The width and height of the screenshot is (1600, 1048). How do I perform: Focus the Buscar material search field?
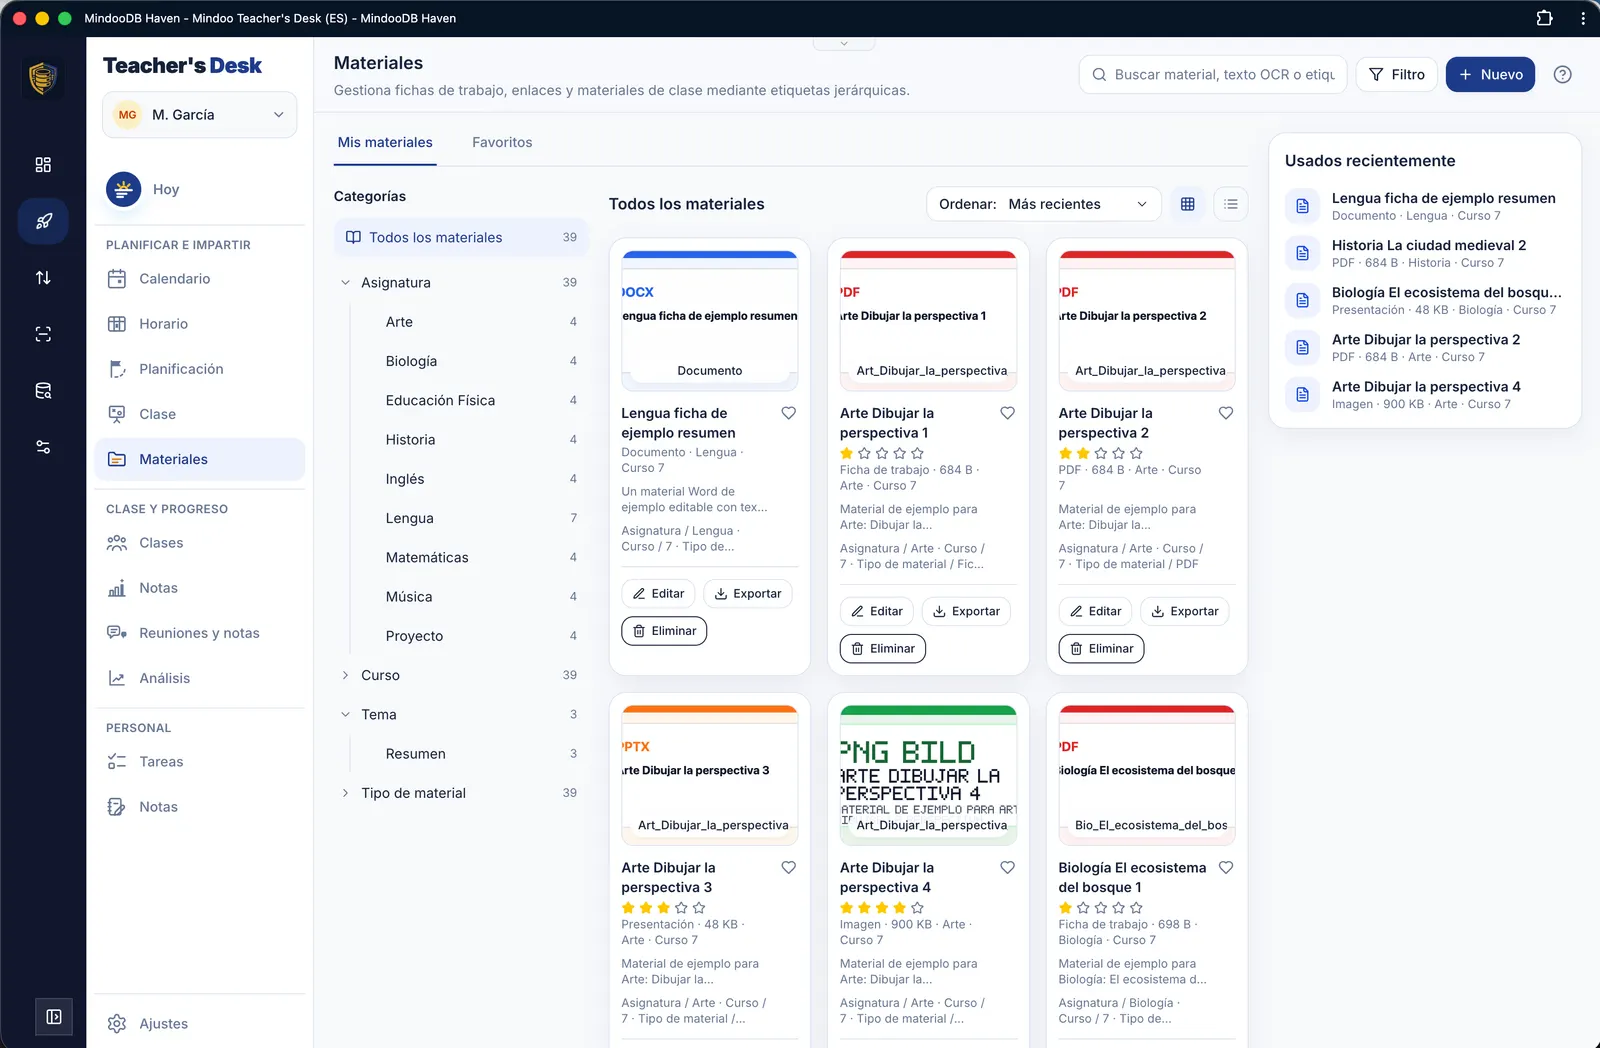(x=1213, y=74)
